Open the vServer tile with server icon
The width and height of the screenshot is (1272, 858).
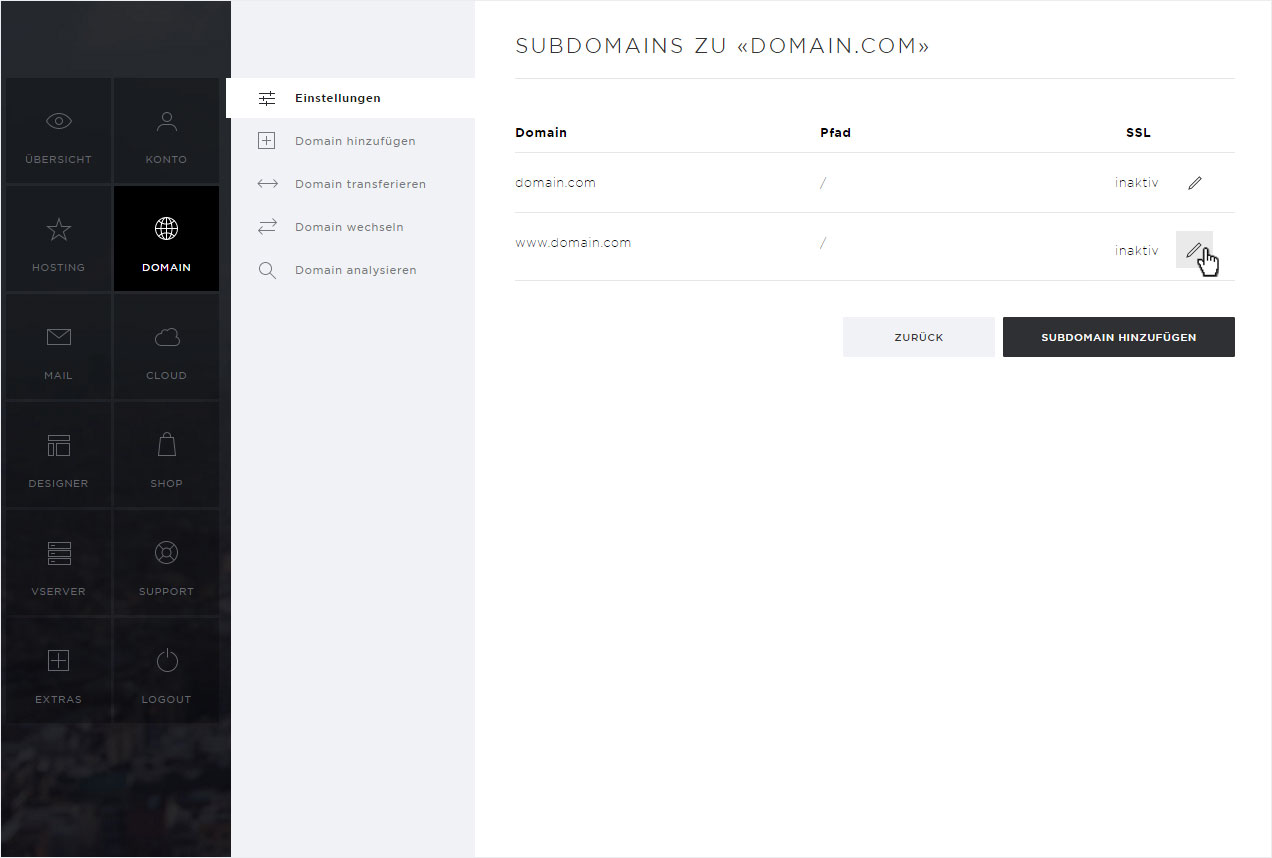point(58,562)
